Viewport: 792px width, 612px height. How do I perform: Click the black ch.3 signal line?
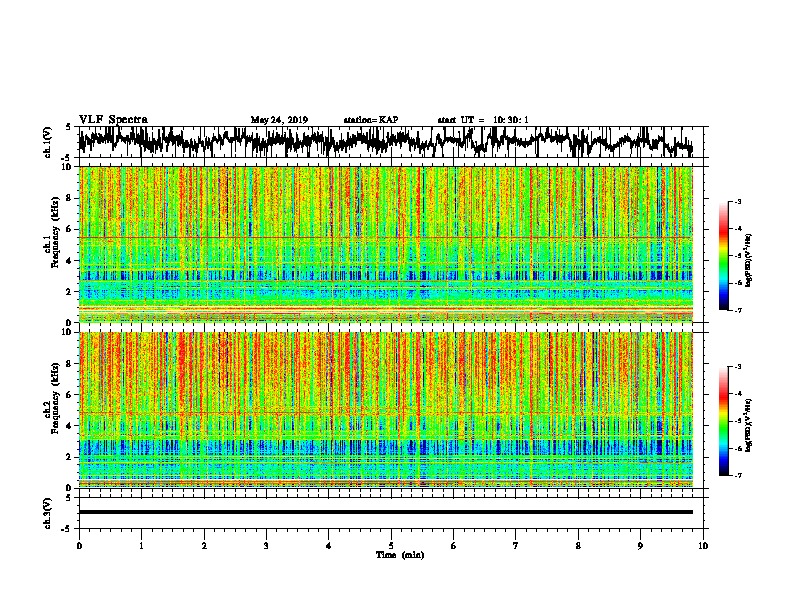386,512
